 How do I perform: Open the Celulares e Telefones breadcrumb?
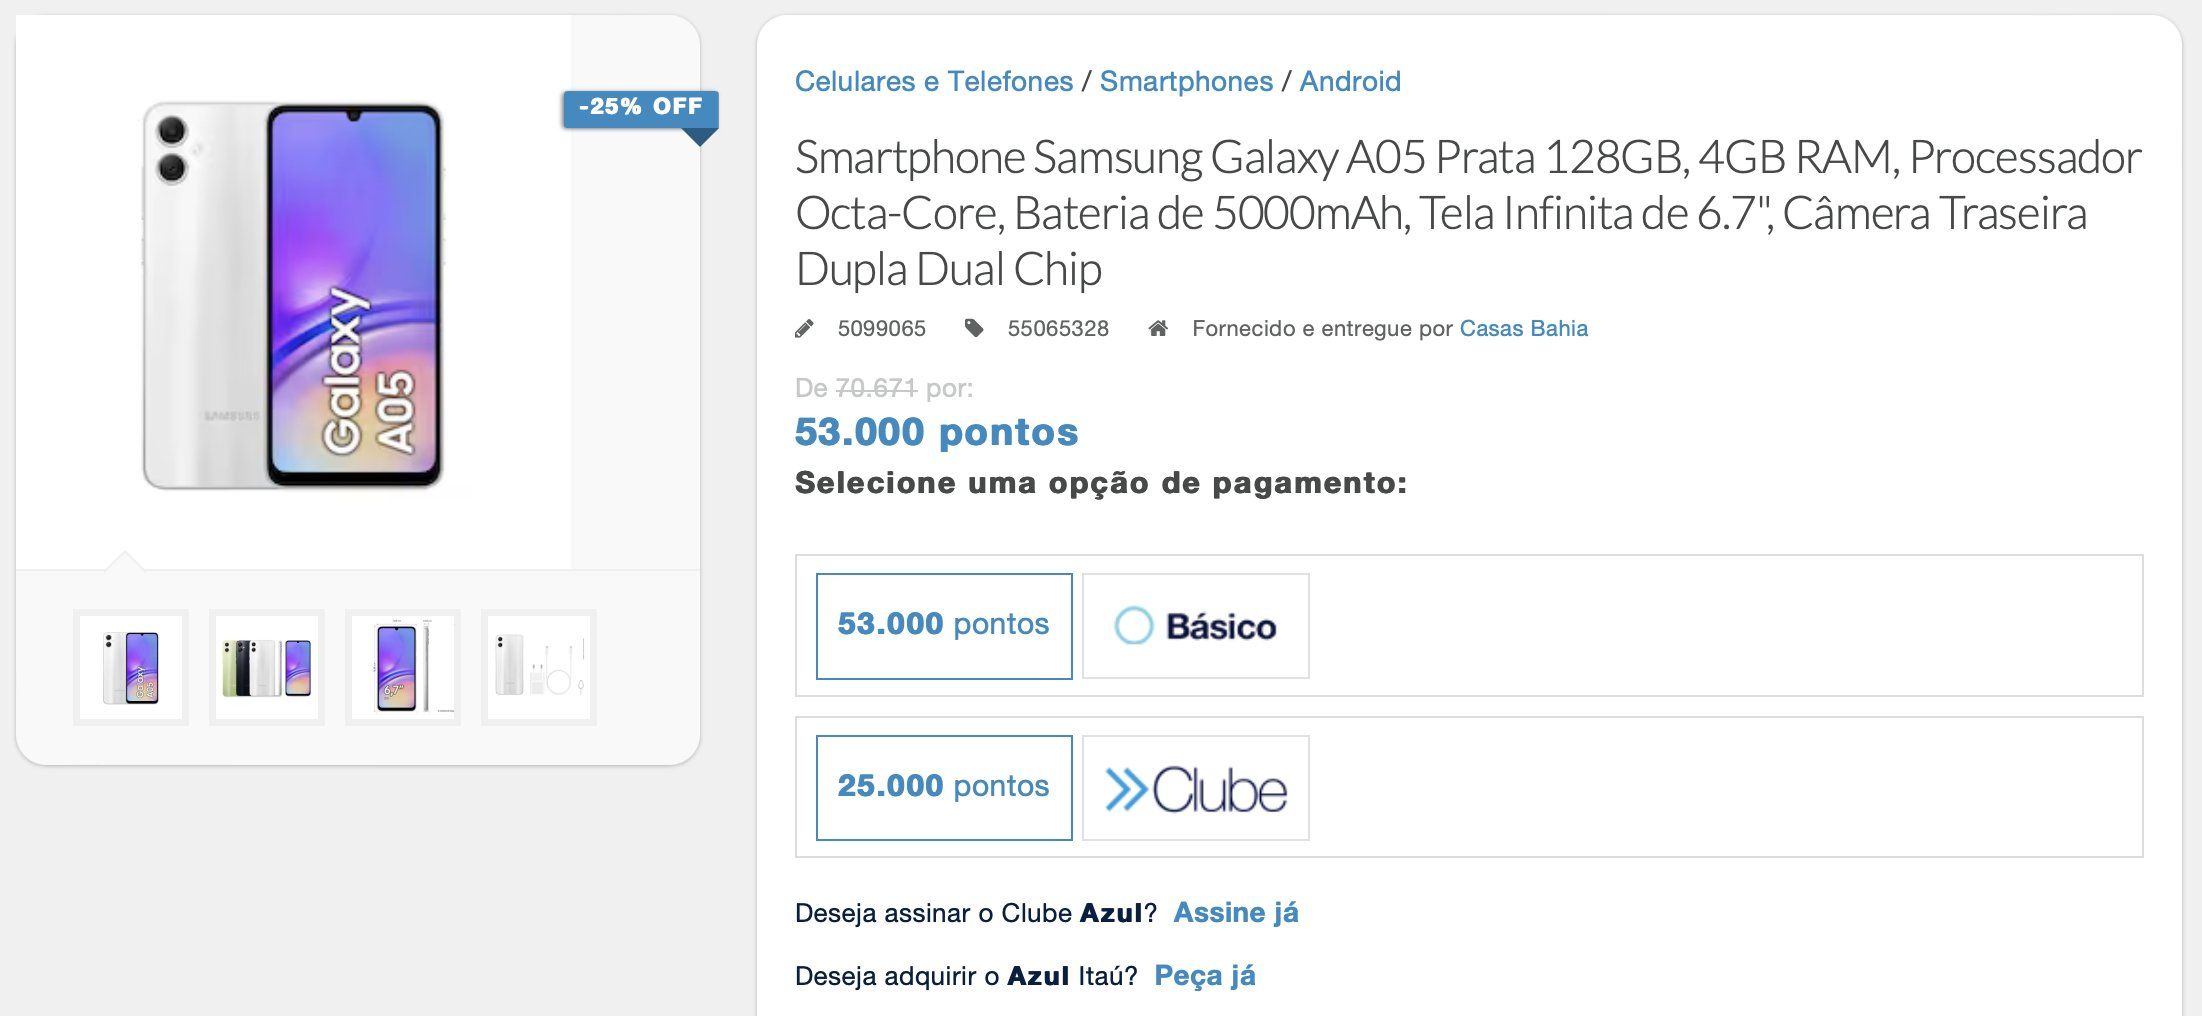934,81
